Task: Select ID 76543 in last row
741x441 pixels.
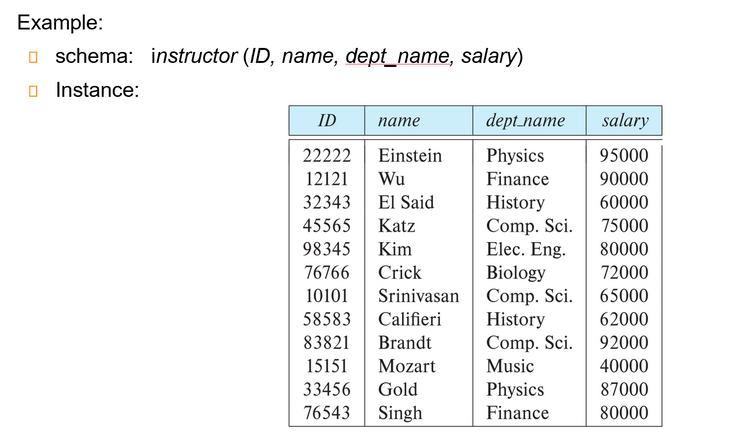Action: [327, 413]
